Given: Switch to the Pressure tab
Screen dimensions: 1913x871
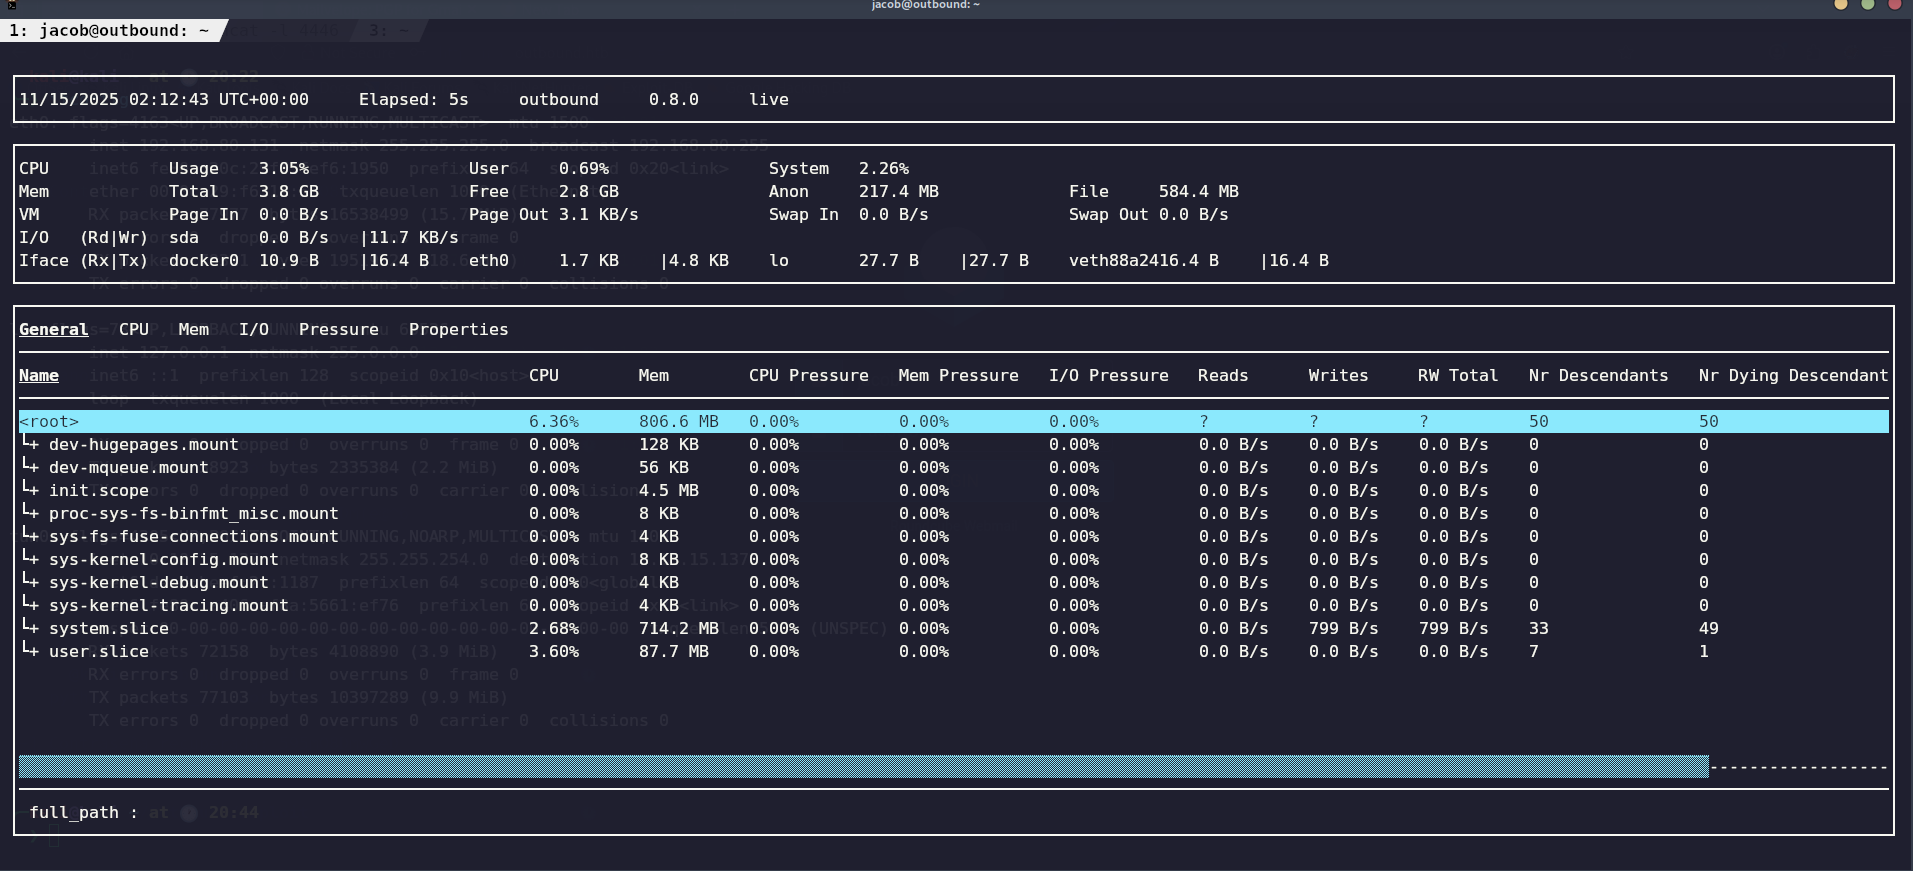Looking at the screenshot, I should coord(338,329).
